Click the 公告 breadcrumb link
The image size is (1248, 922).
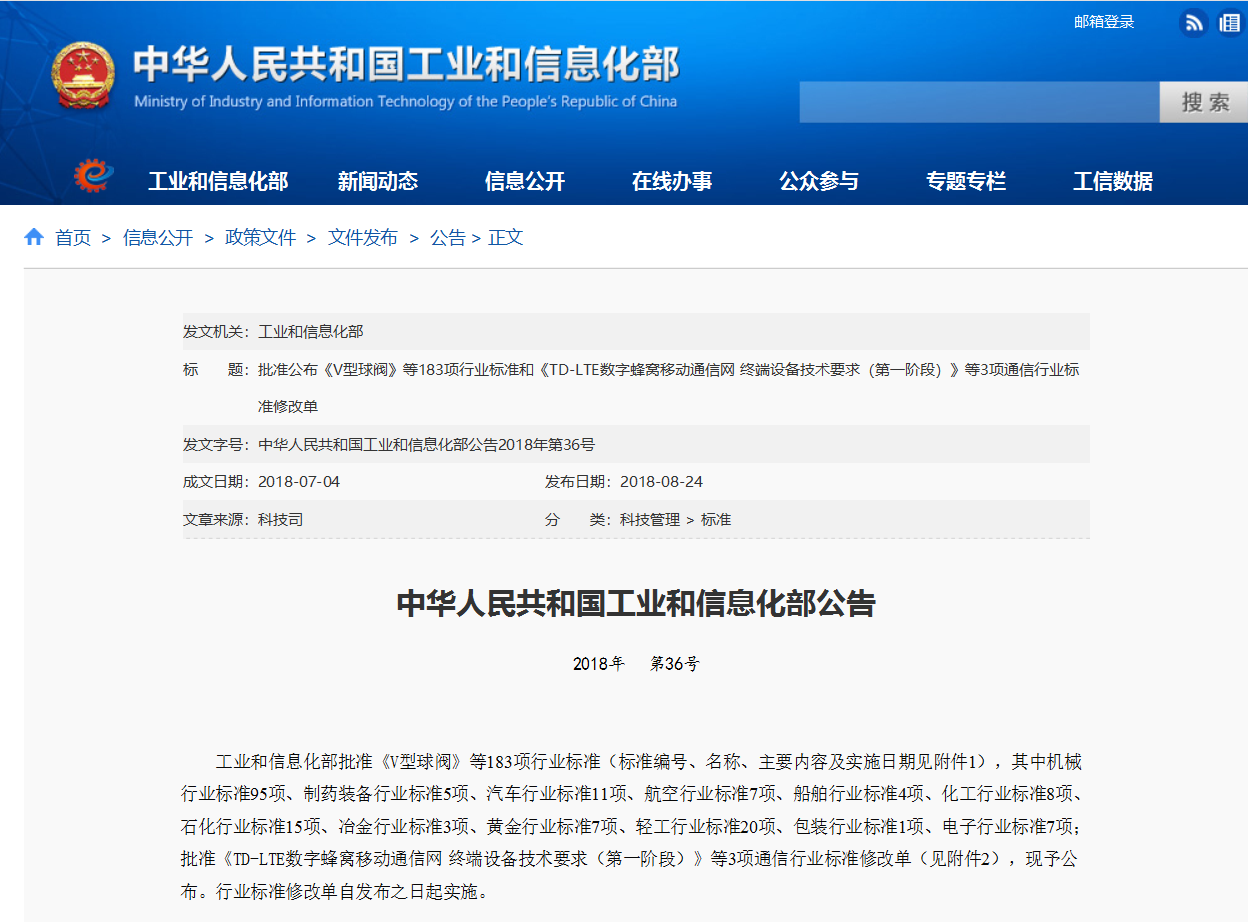[x=447, y=238]
